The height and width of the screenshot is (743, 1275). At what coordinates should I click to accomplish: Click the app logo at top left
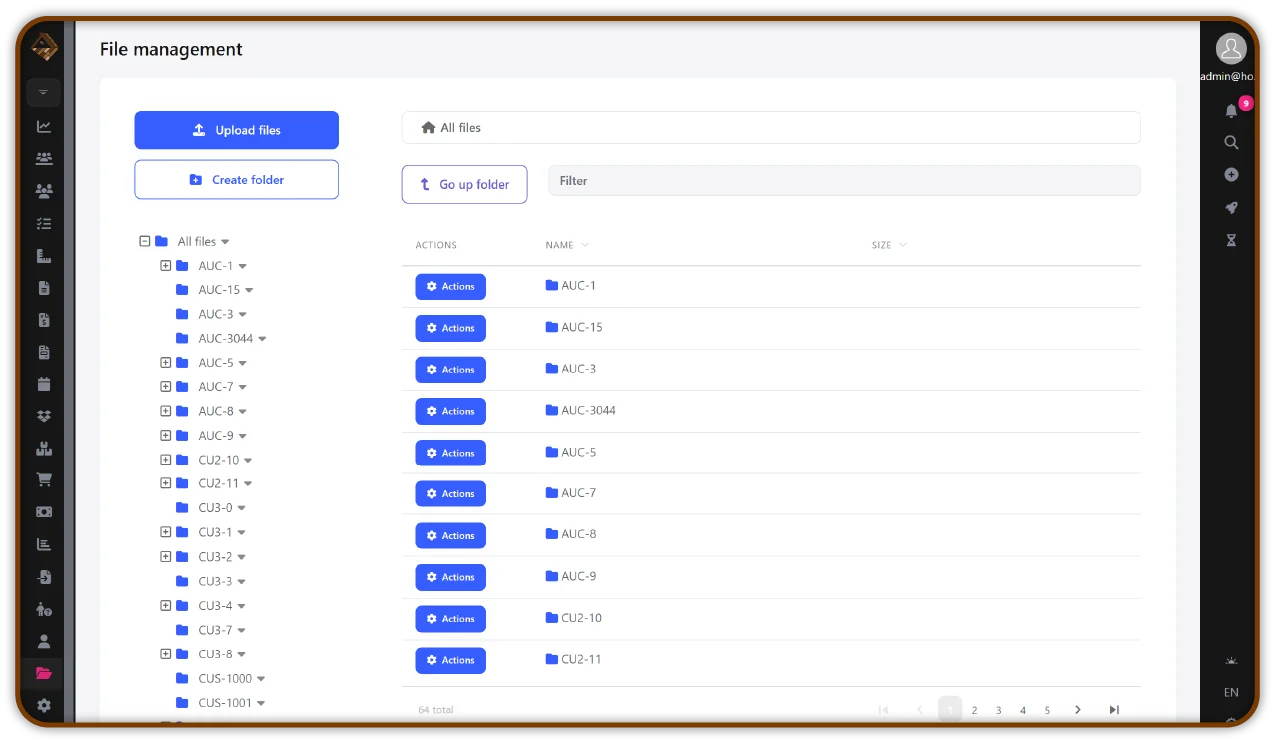coord(44,46)
